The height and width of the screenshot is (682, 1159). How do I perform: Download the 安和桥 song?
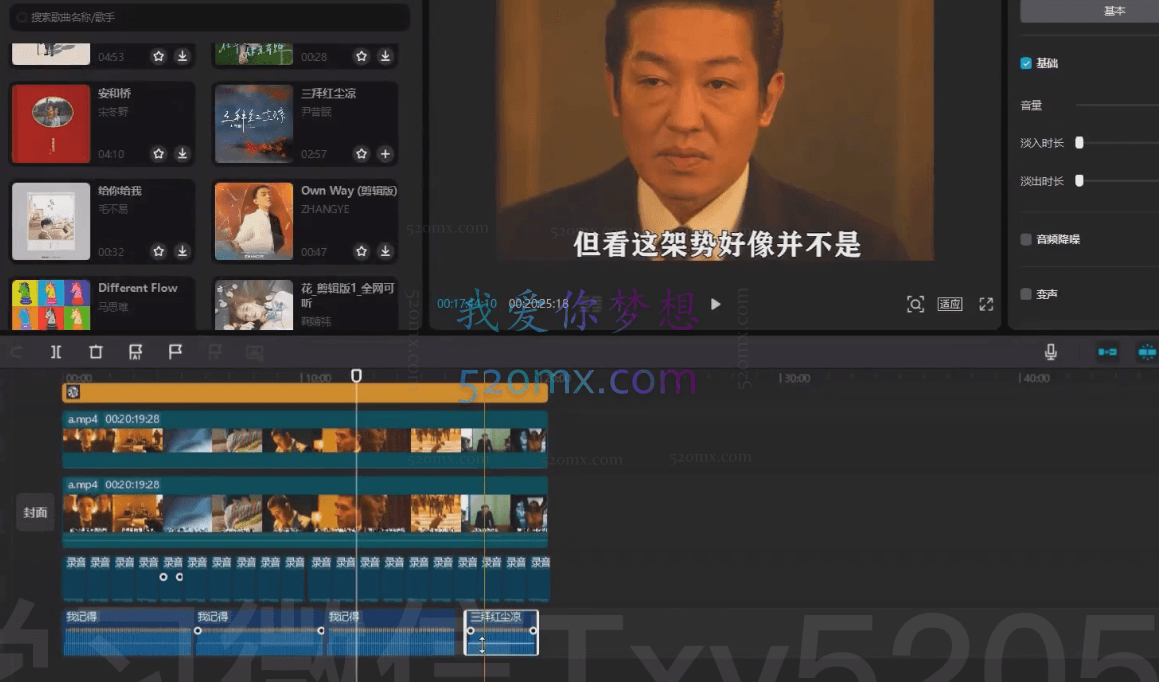click(x=182, y=154)
